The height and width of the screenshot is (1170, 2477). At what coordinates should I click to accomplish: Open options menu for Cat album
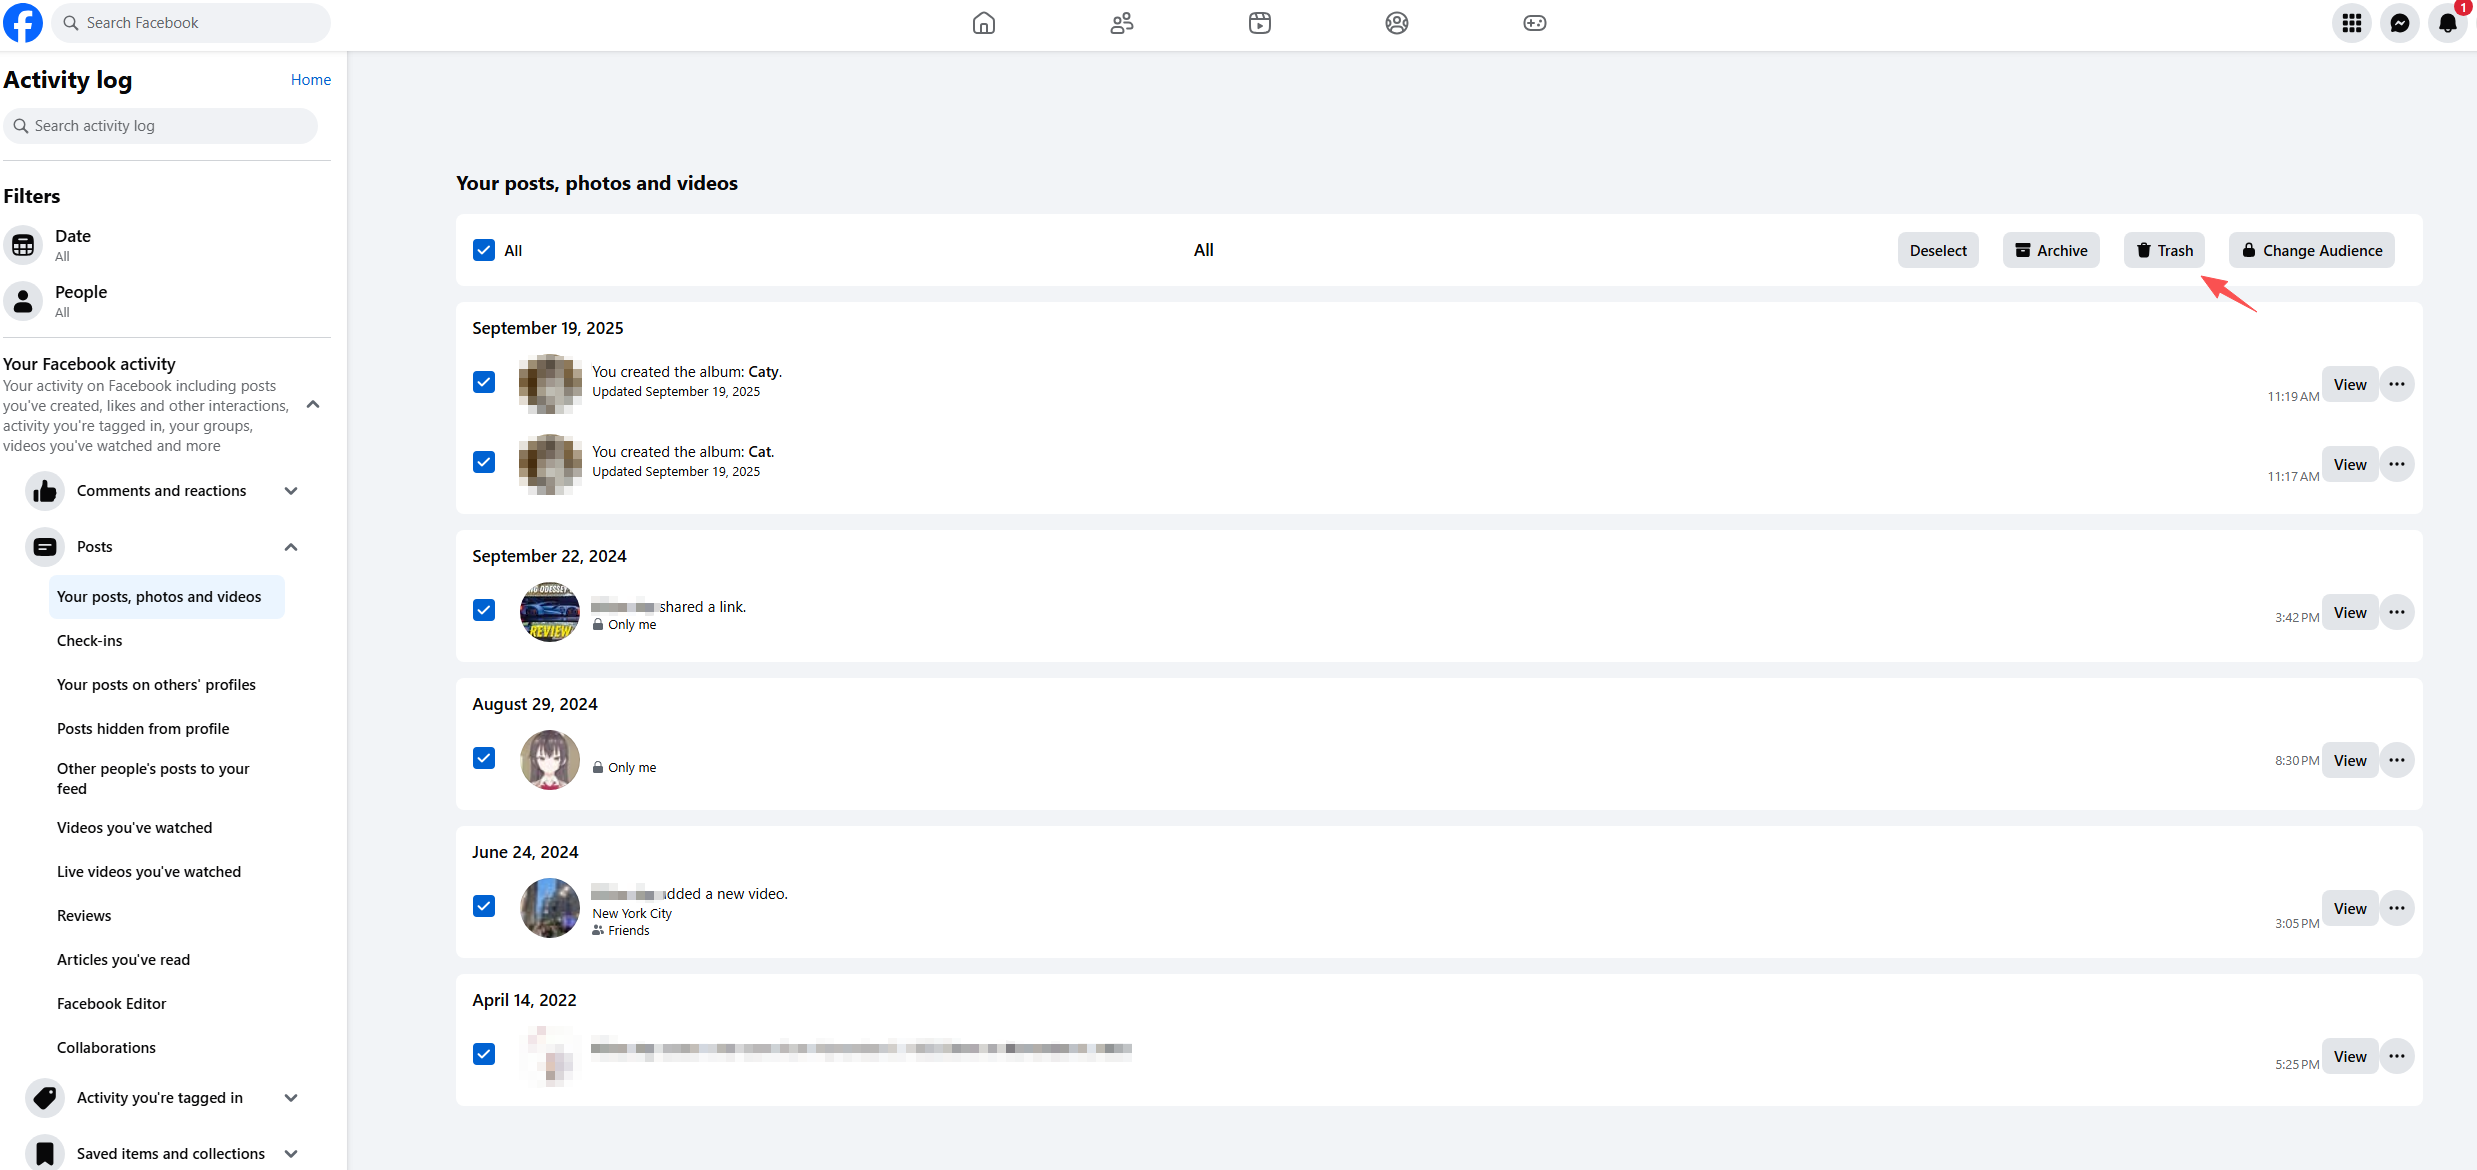tap(2397, 464)
